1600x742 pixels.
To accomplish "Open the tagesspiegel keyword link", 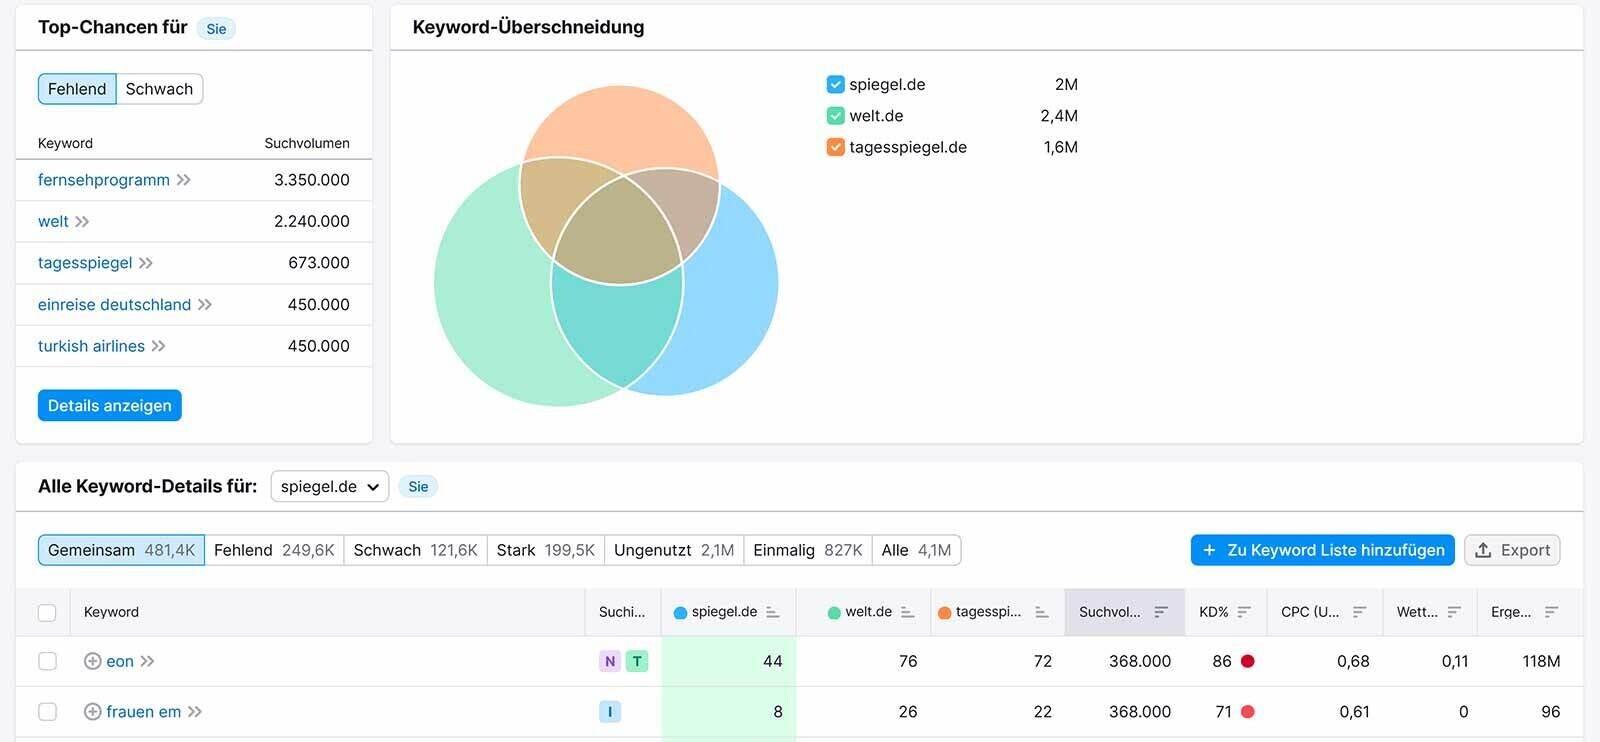I will tap(85, 263).
